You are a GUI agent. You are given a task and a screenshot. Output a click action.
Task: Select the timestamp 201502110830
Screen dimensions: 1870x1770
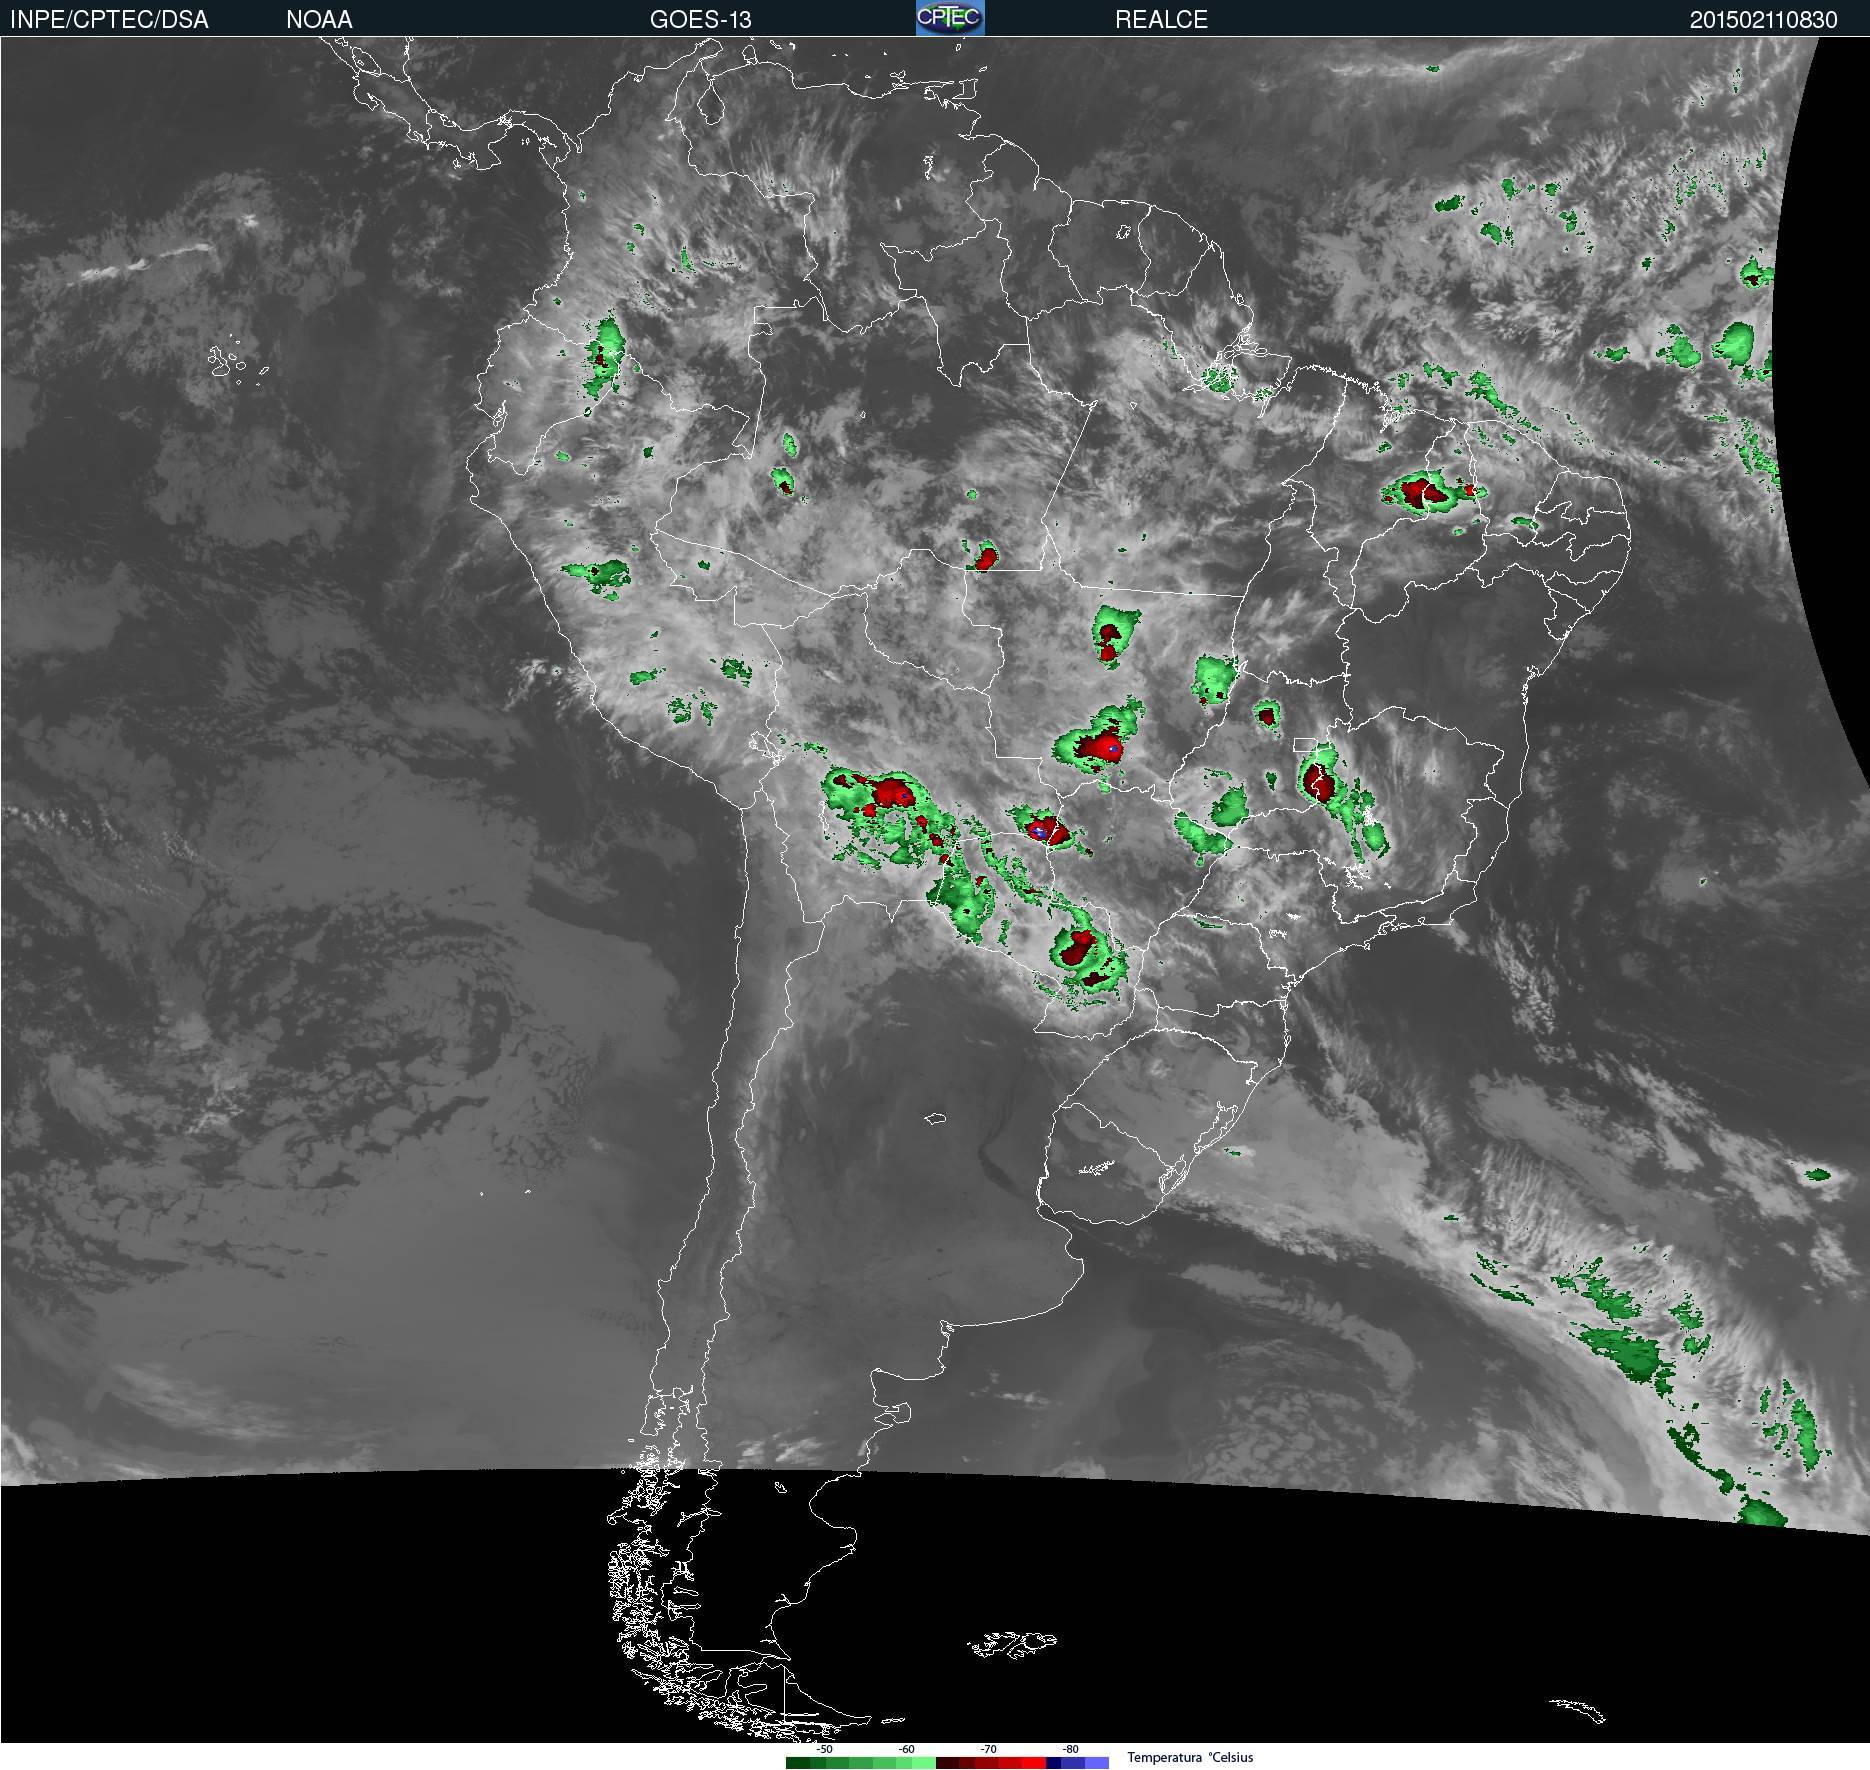point(1763,19)
